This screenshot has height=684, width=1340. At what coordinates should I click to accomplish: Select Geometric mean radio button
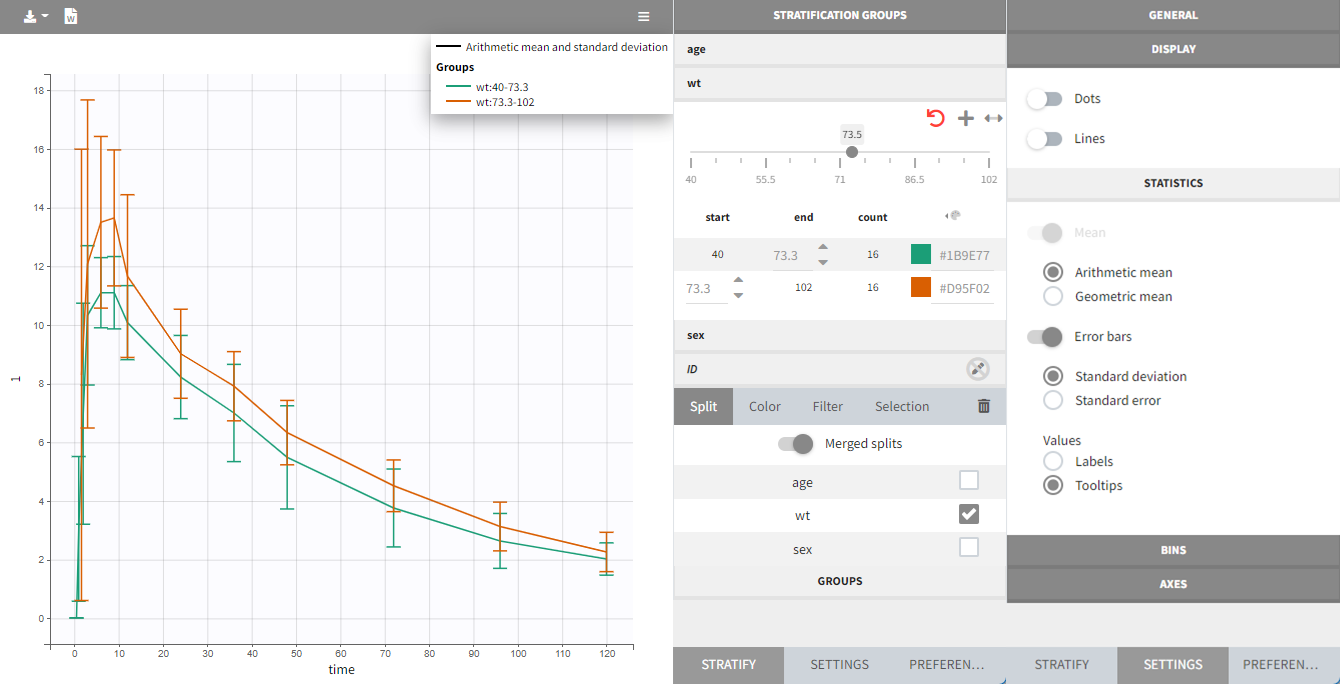[1053, 296]
